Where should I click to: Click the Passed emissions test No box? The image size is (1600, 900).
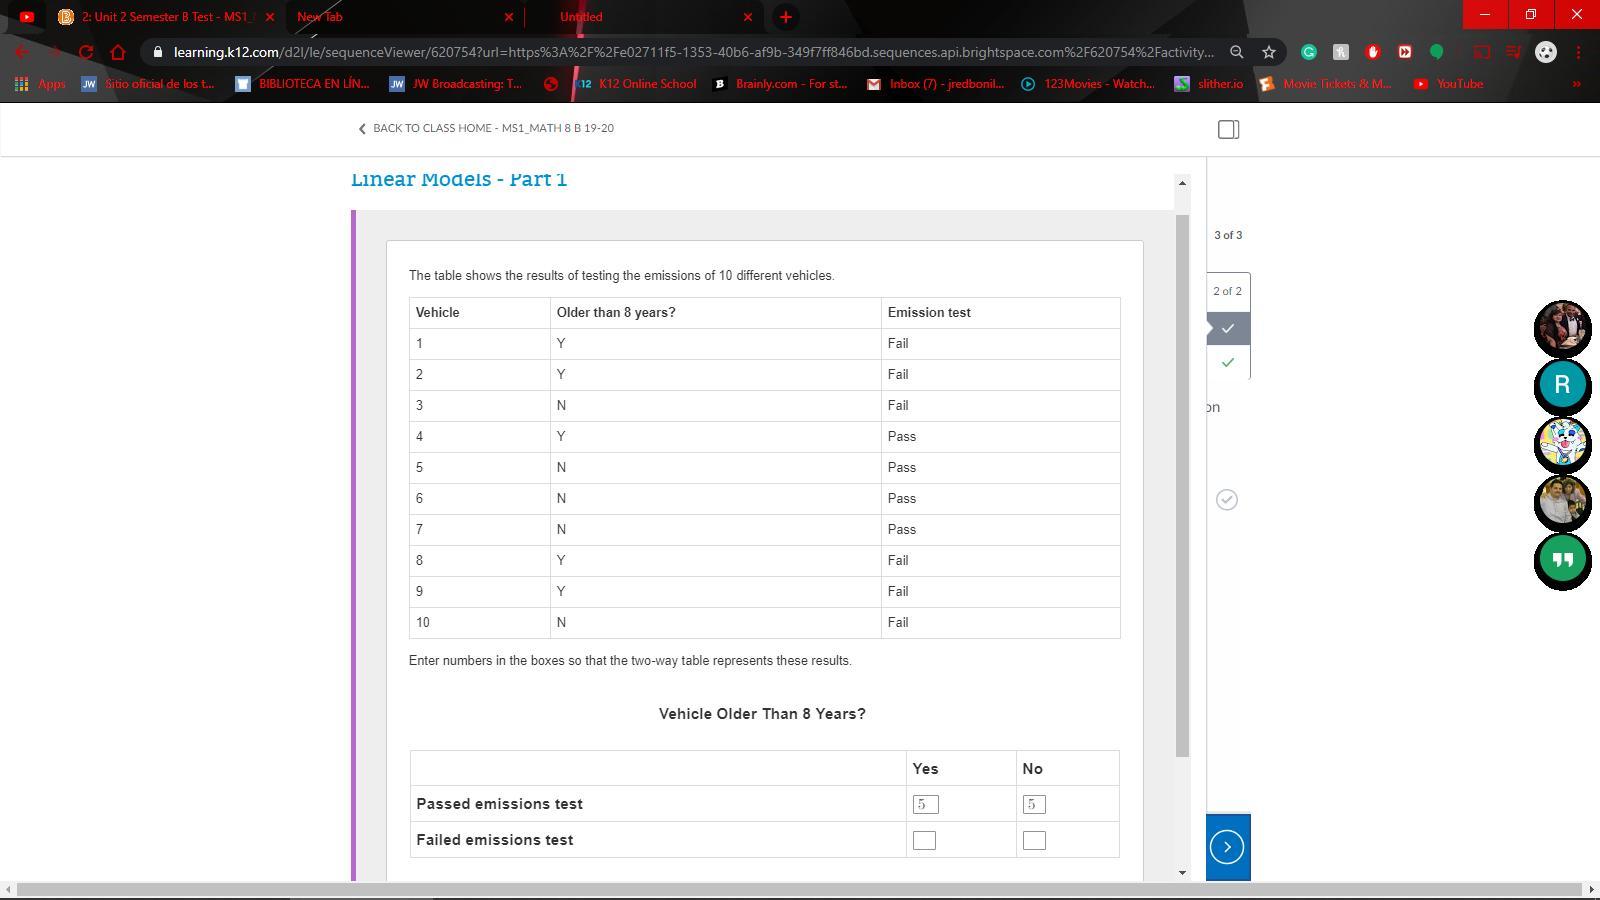1034,804
